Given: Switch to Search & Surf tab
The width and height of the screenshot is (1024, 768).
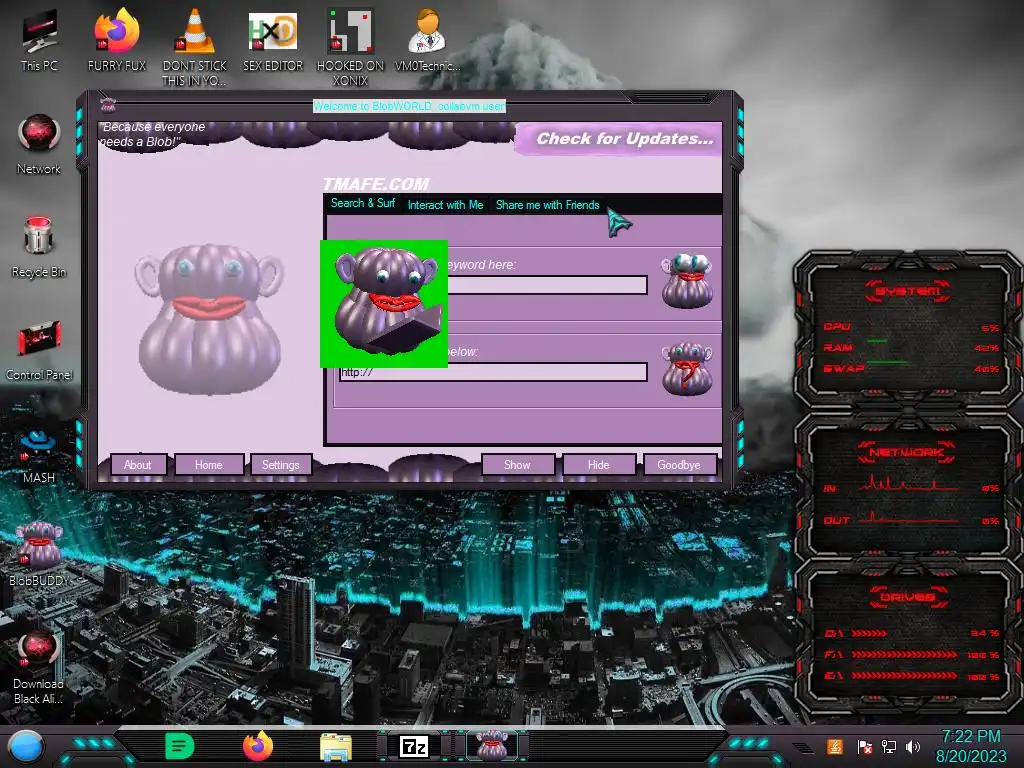Looking at the screenshot, I should click(x=362, y=203).
